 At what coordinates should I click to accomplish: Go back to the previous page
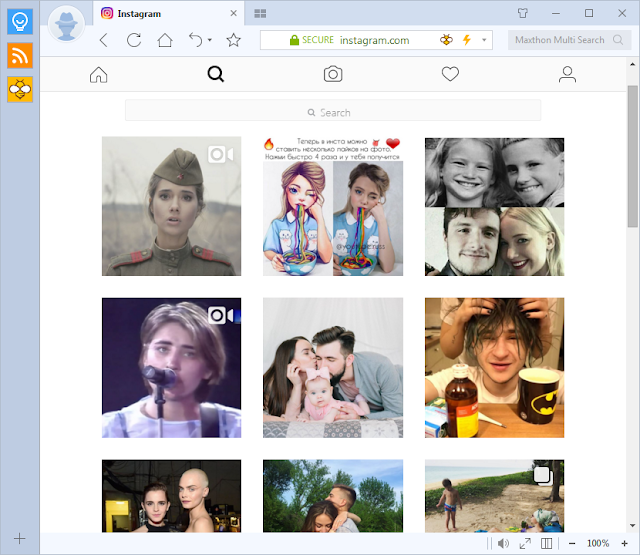coord(104,40)
